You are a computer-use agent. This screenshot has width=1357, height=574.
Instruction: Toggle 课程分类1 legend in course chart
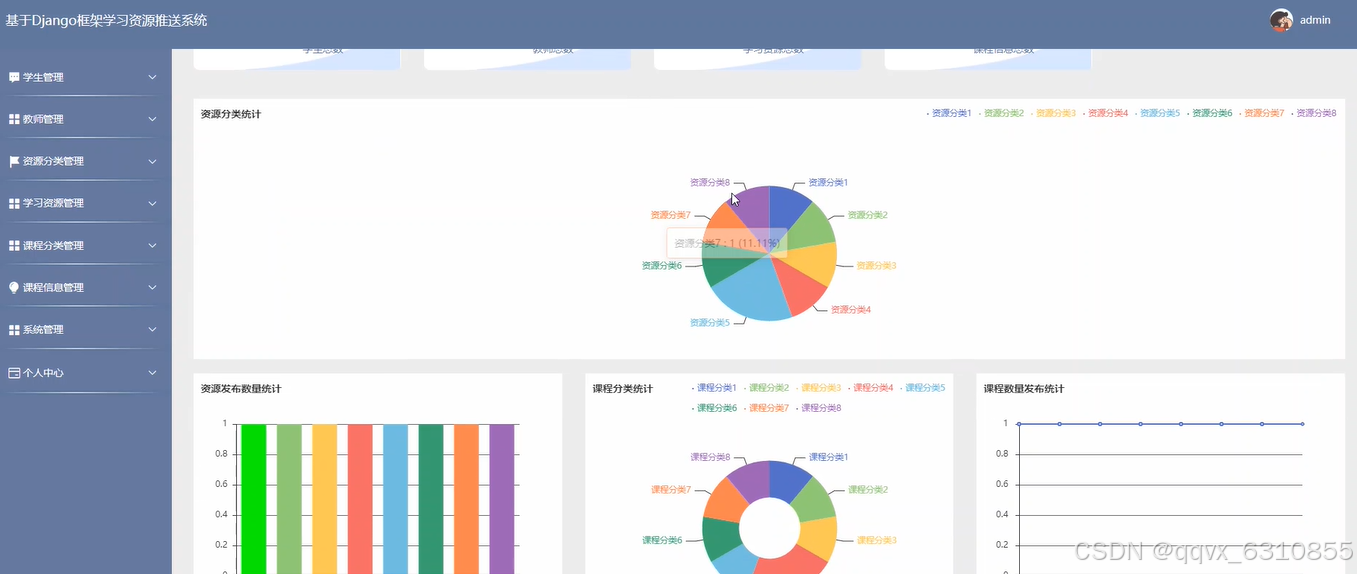[714, 387]
